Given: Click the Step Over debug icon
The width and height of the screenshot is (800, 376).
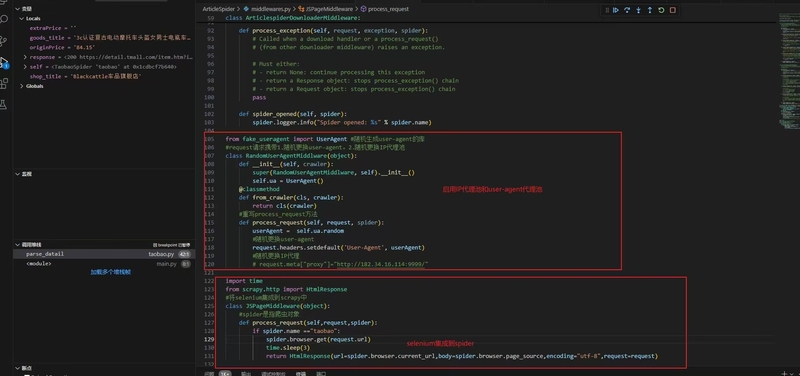Looking at the screenshot, I should click(x=627, y=10).
